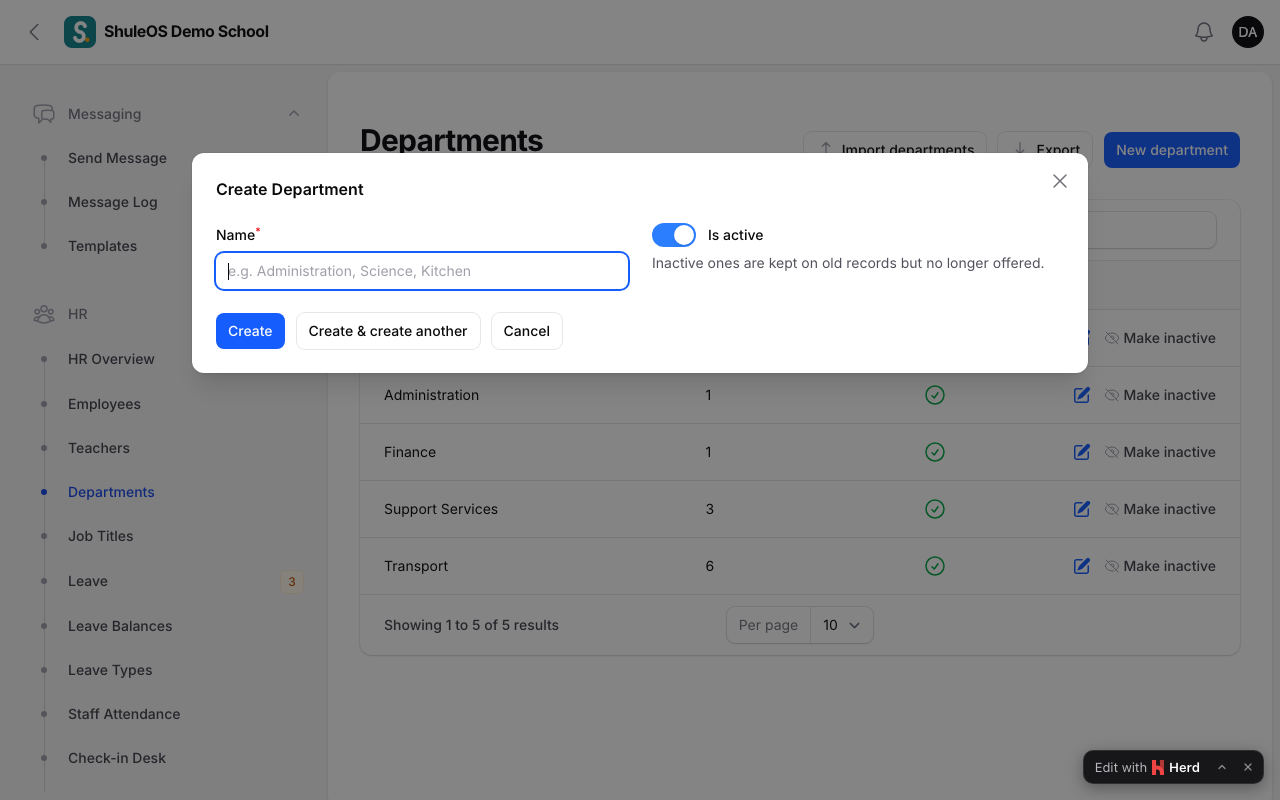
Task: Open the per page 10 dropdown
Action: 842,625
